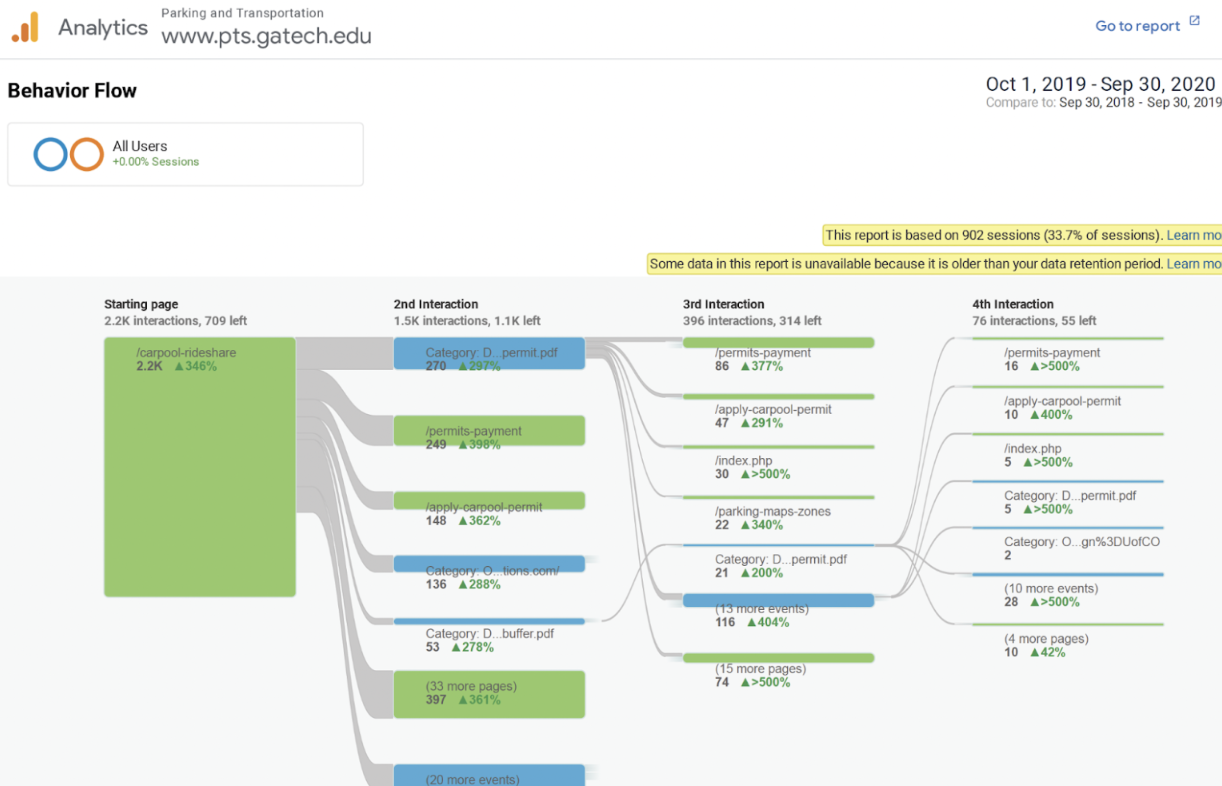Expand the (20 more events) node
This screenshot has height=786, width=1222.
489,775
